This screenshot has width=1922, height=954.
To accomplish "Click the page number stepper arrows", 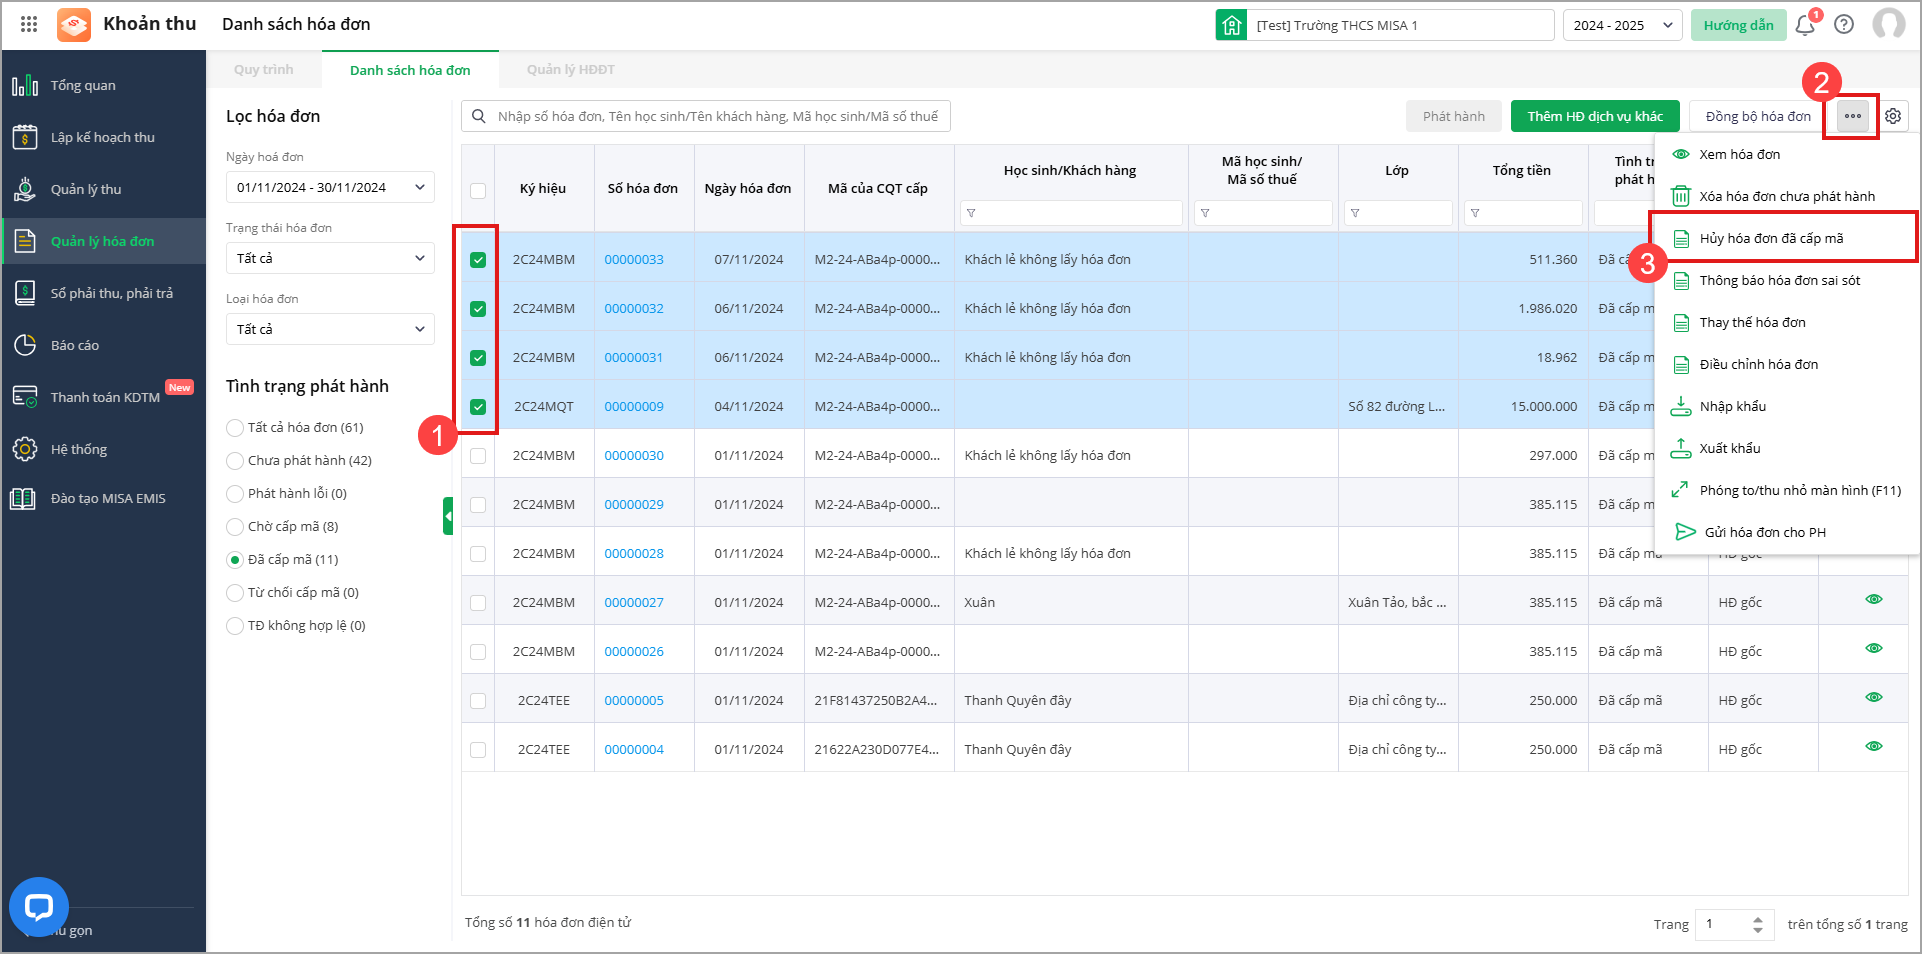I will point(1757,924).
